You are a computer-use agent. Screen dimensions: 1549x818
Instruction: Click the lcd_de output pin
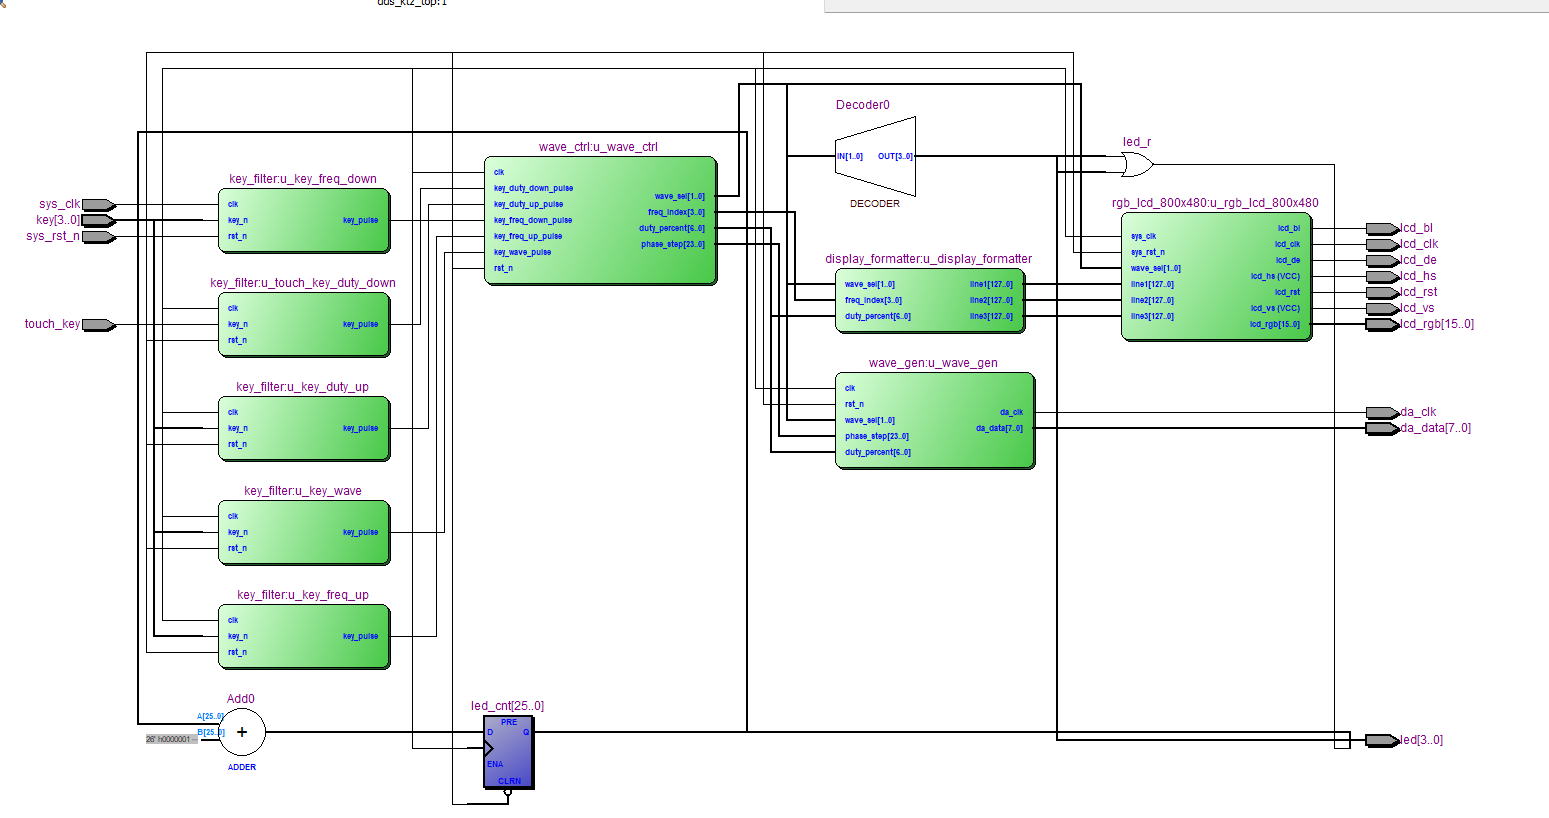coord(1382,260)
